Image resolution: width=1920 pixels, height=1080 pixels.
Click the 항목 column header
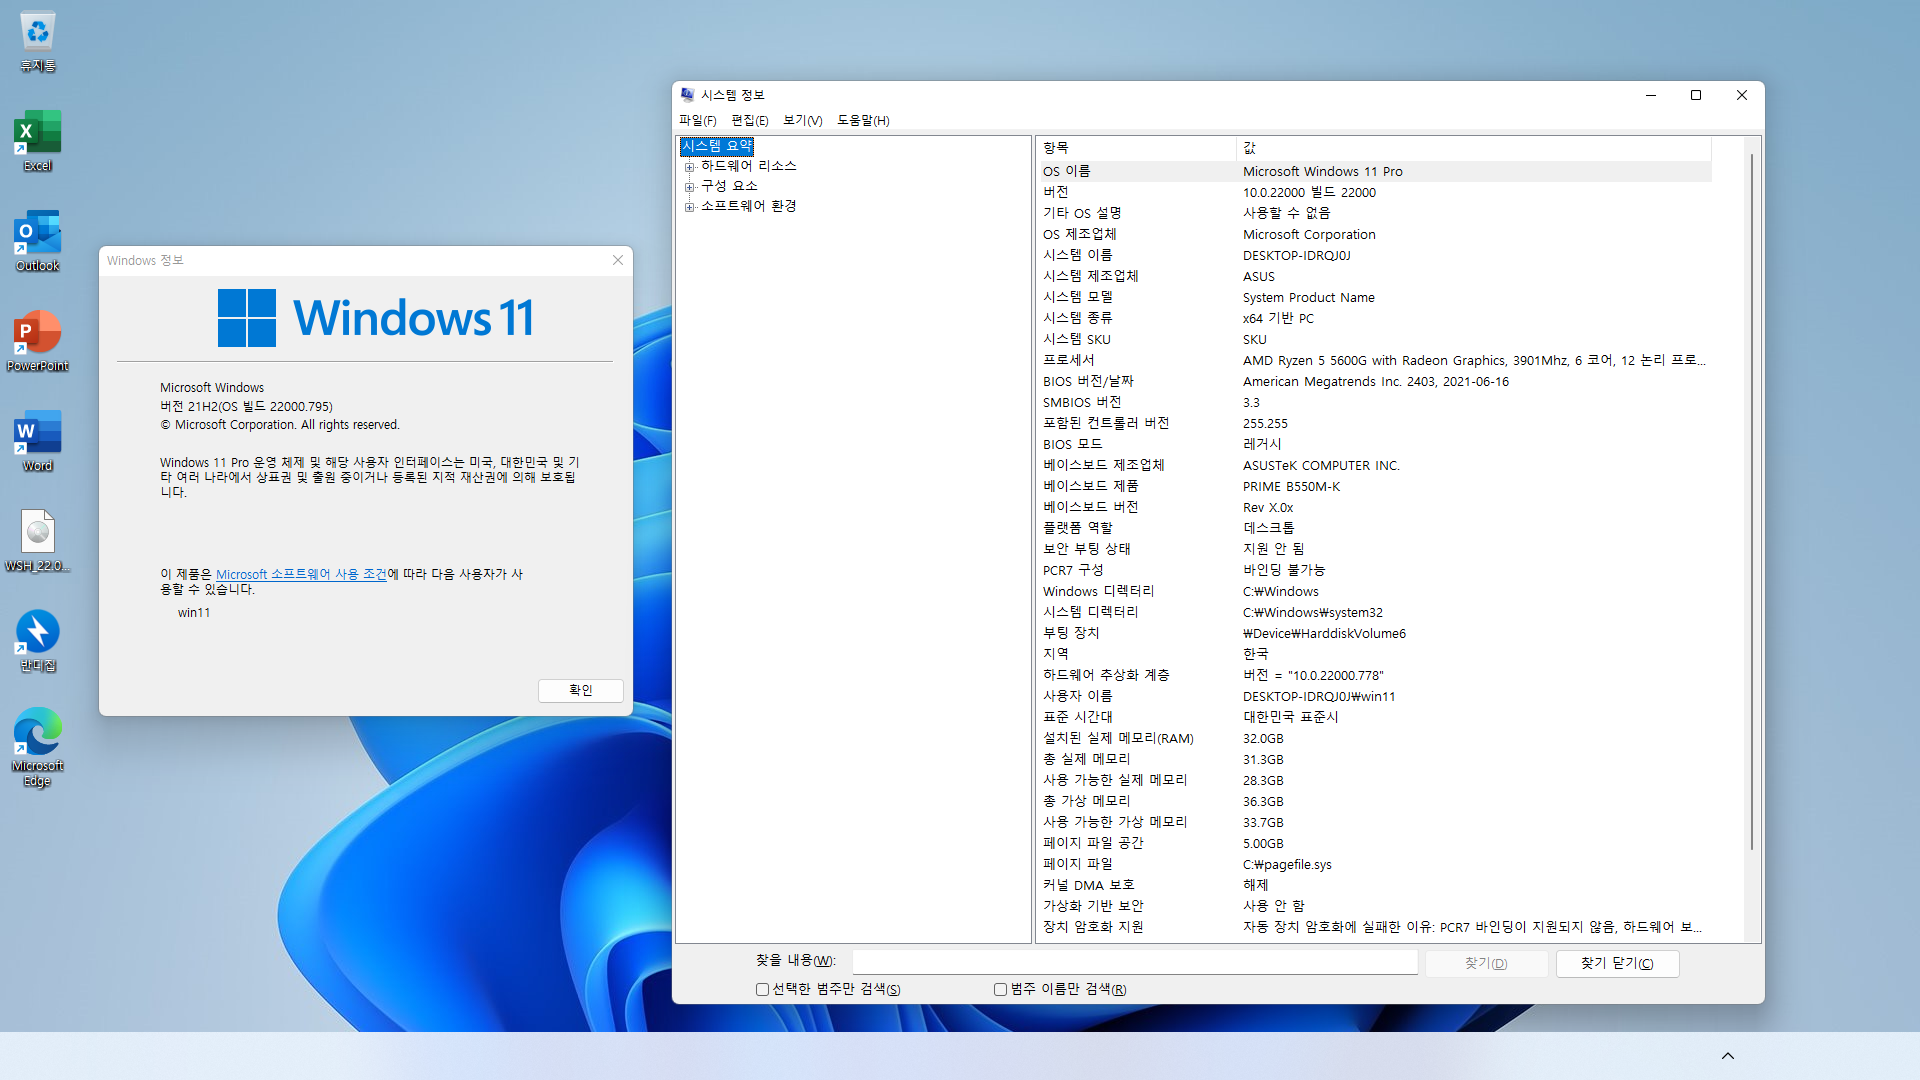1137,147
